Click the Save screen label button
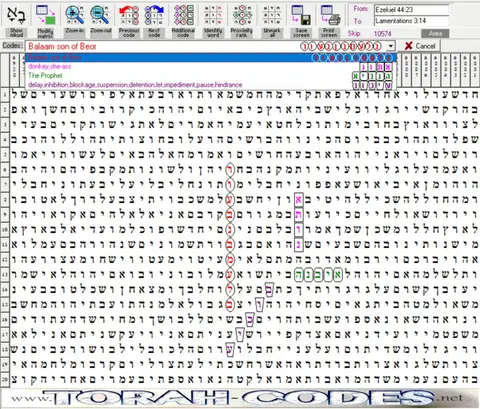Viewport: 480px width, 409px height. (301, 32)
